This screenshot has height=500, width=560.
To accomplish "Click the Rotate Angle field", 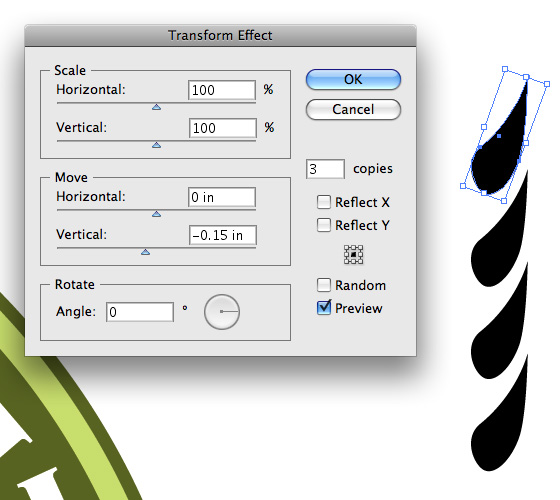I will tap(140, 312).
